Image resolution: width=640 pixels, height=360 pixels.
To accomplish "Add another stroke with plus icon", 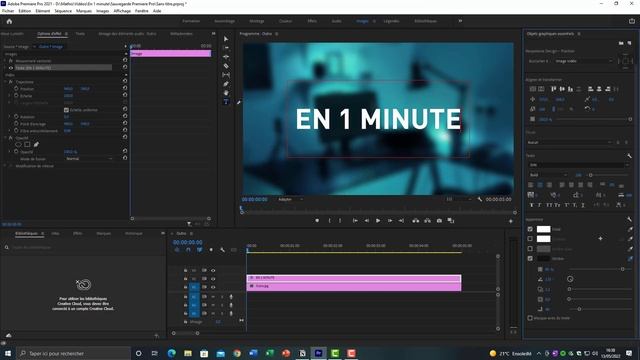I will [600, 238].
